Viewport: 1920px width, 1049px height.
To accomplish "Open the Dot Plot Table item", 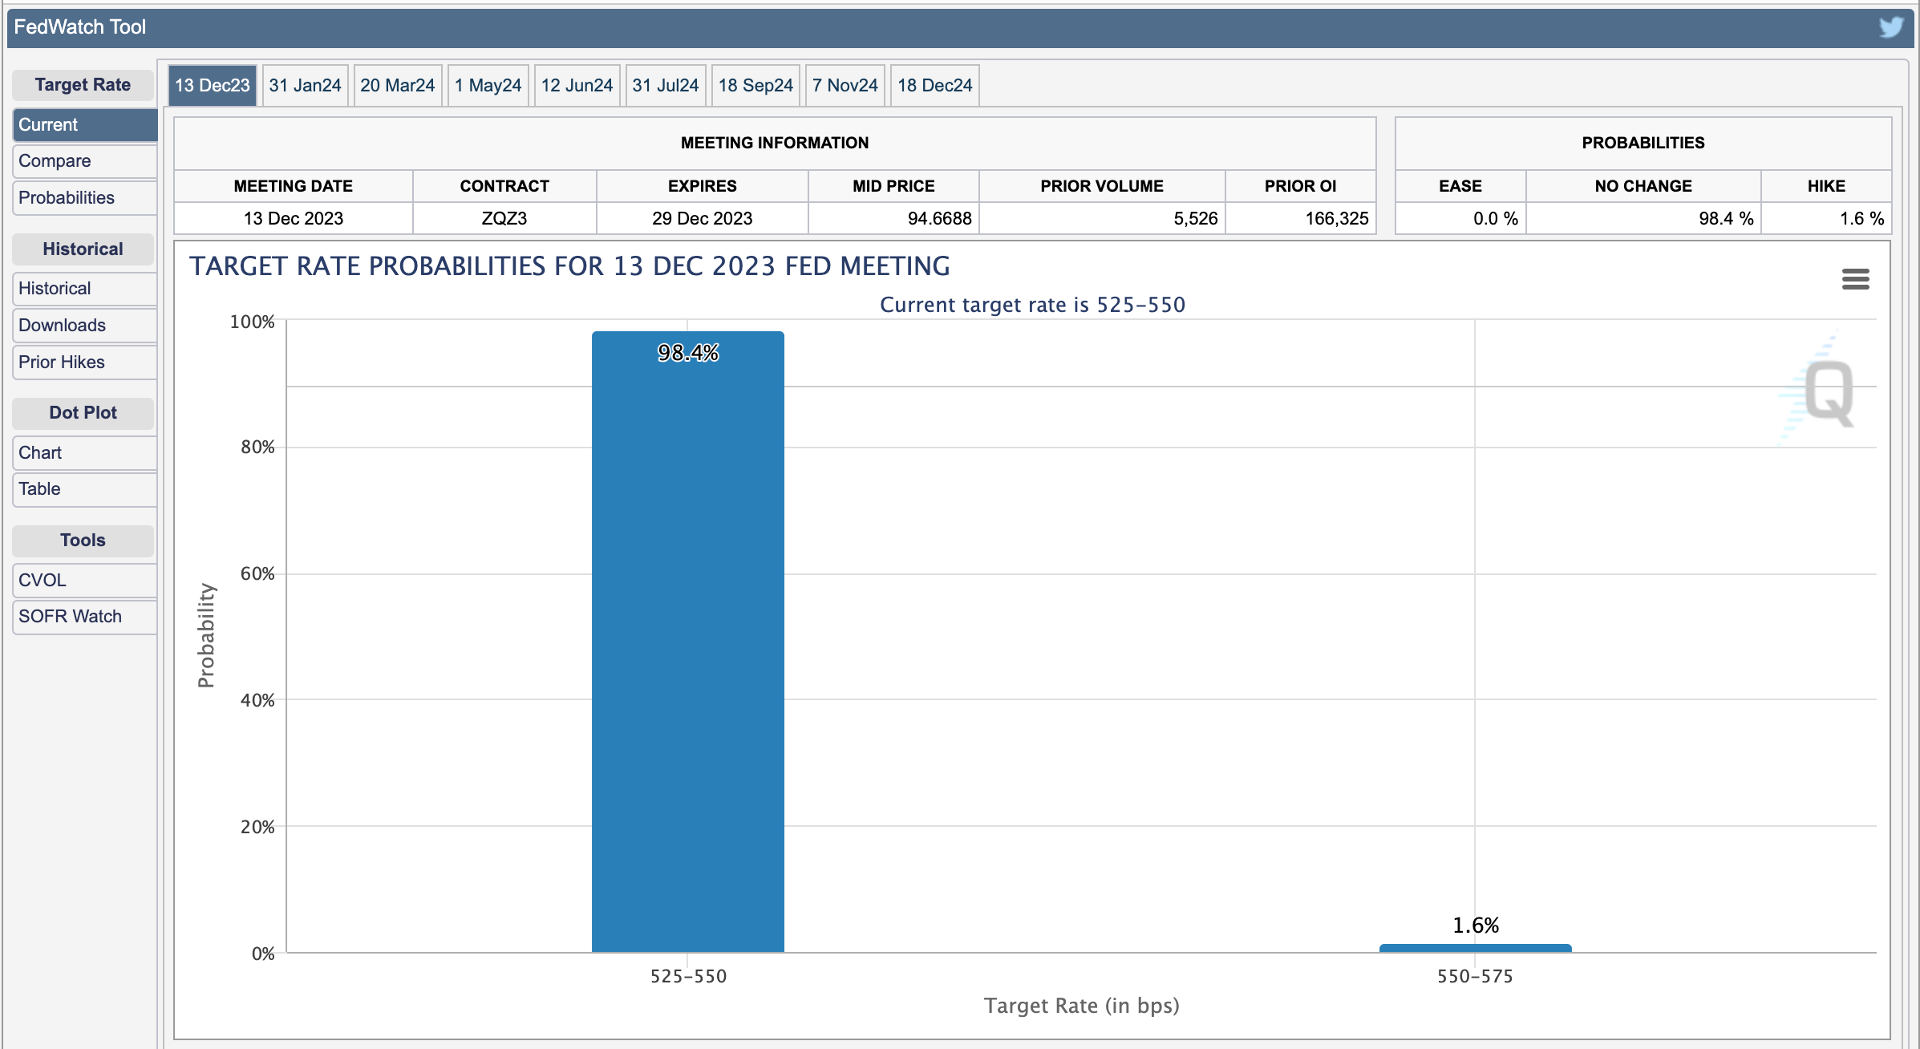I will point(84,489).
